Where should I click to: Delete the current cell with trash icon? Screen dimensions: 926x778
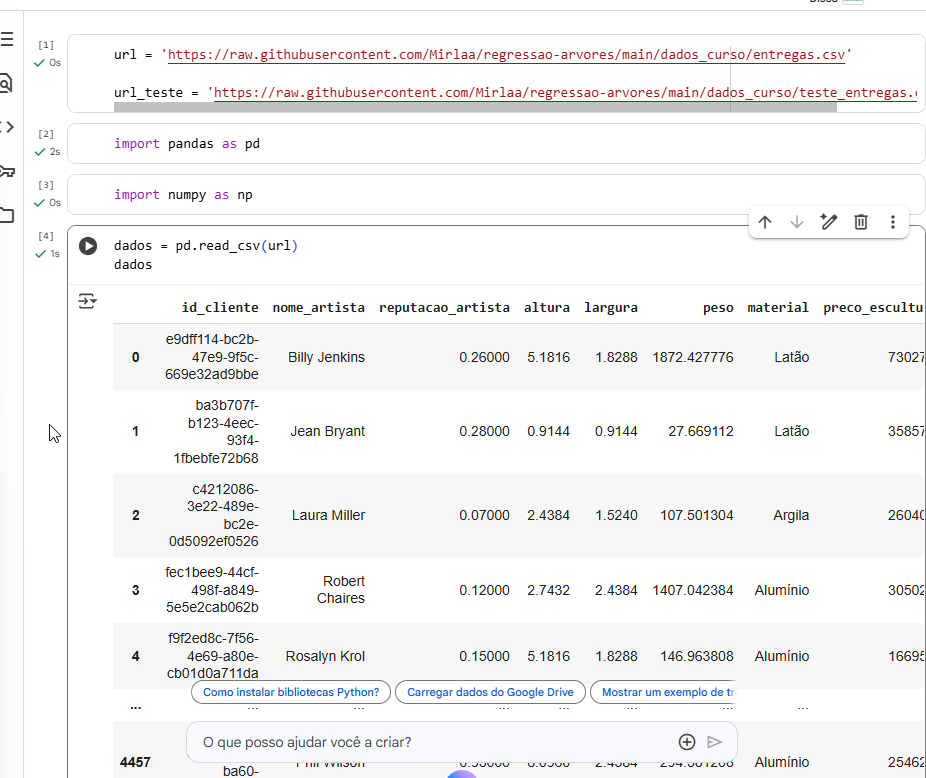860,222
